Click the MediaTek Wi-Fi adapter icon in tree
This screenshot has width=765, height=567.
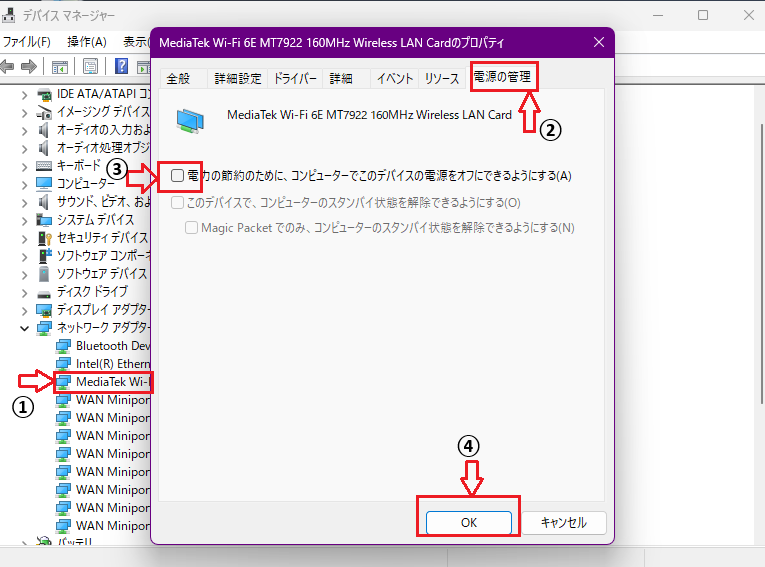[x=63, y=382]
